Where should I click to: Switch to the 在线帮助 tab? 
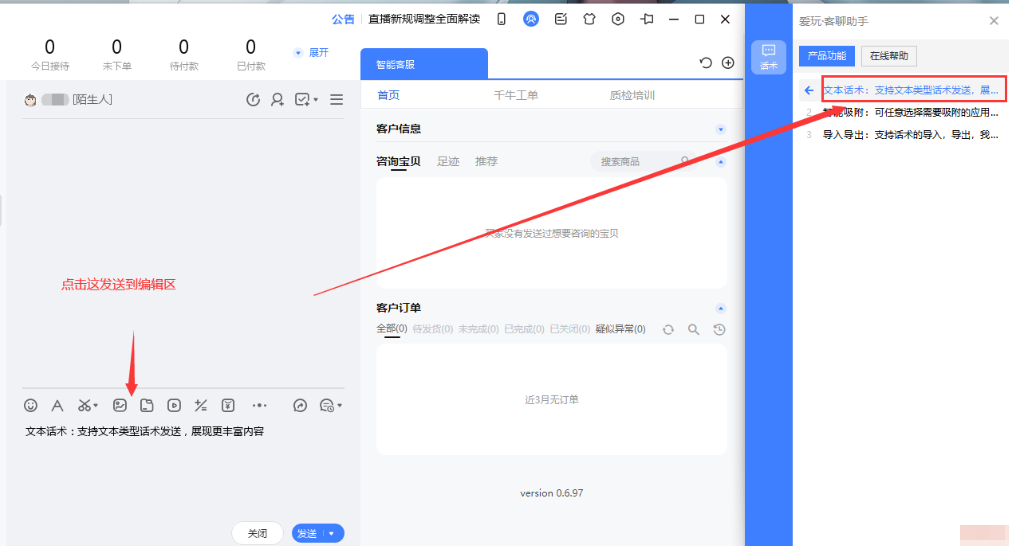888,56
